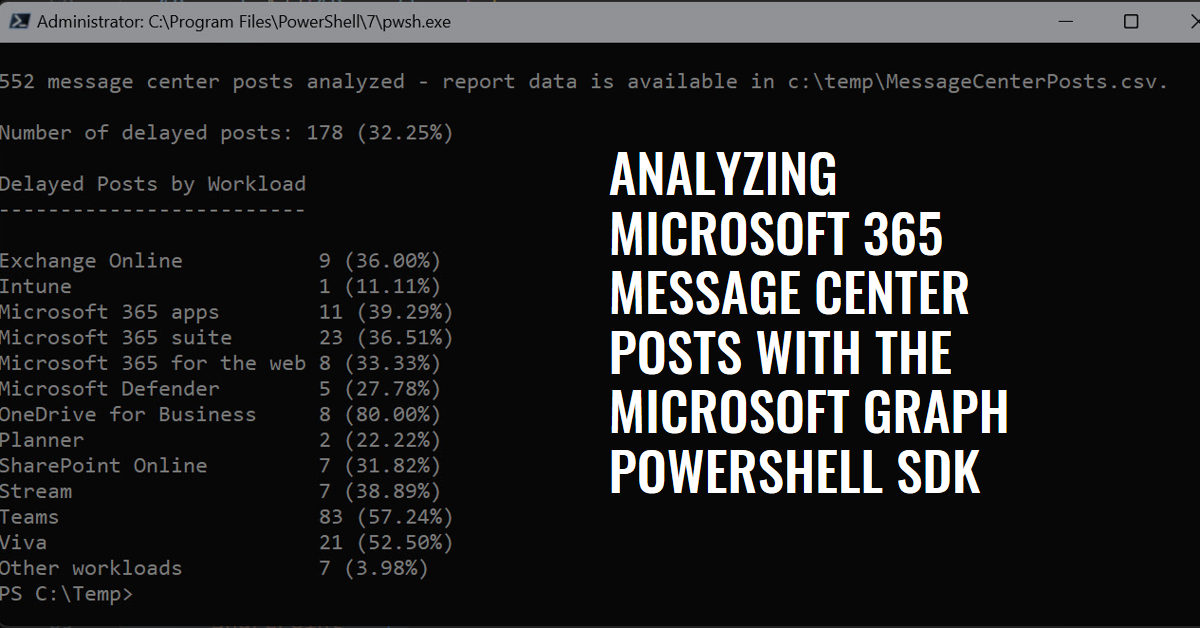The width and height of the screenshot is (1200, 628).
Task: Click the Teams workload row
Action: [x=226, y=517]
